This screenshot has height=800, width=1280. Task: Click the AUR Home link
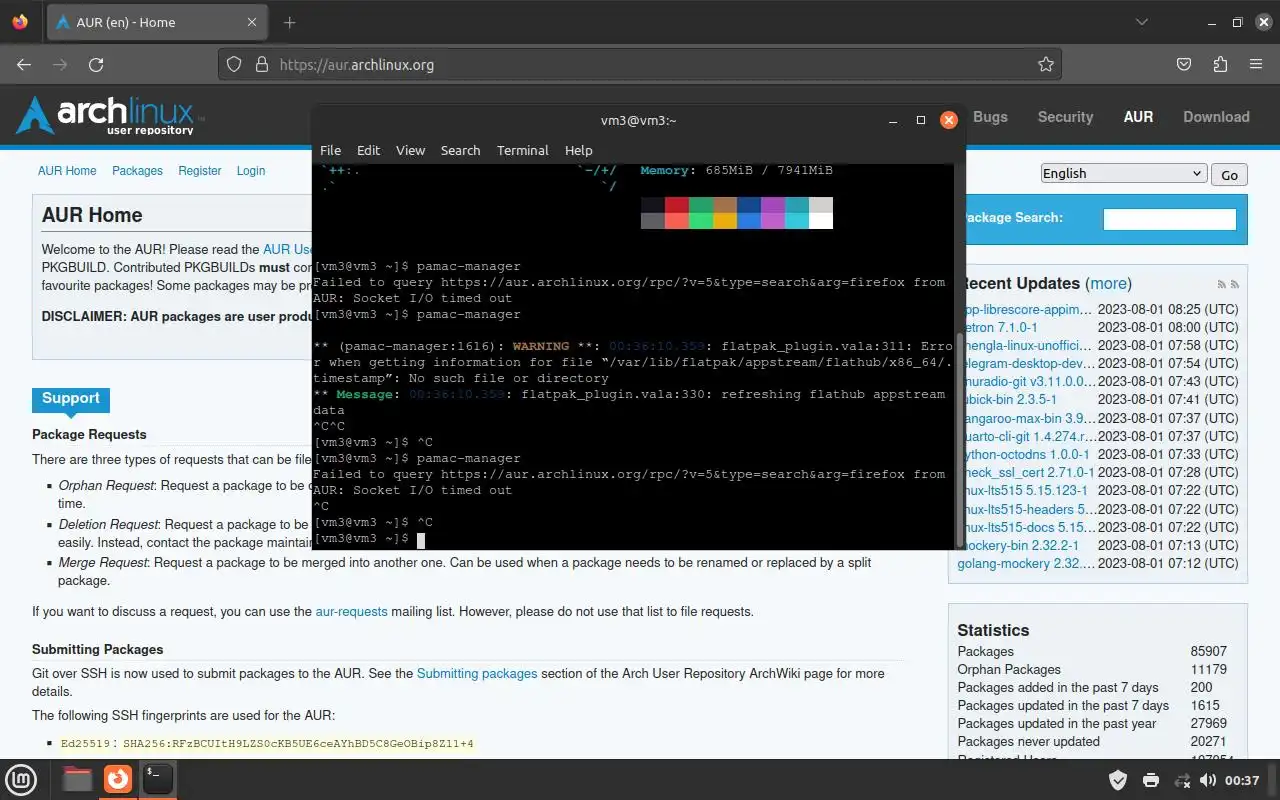(x=67, y=171)
